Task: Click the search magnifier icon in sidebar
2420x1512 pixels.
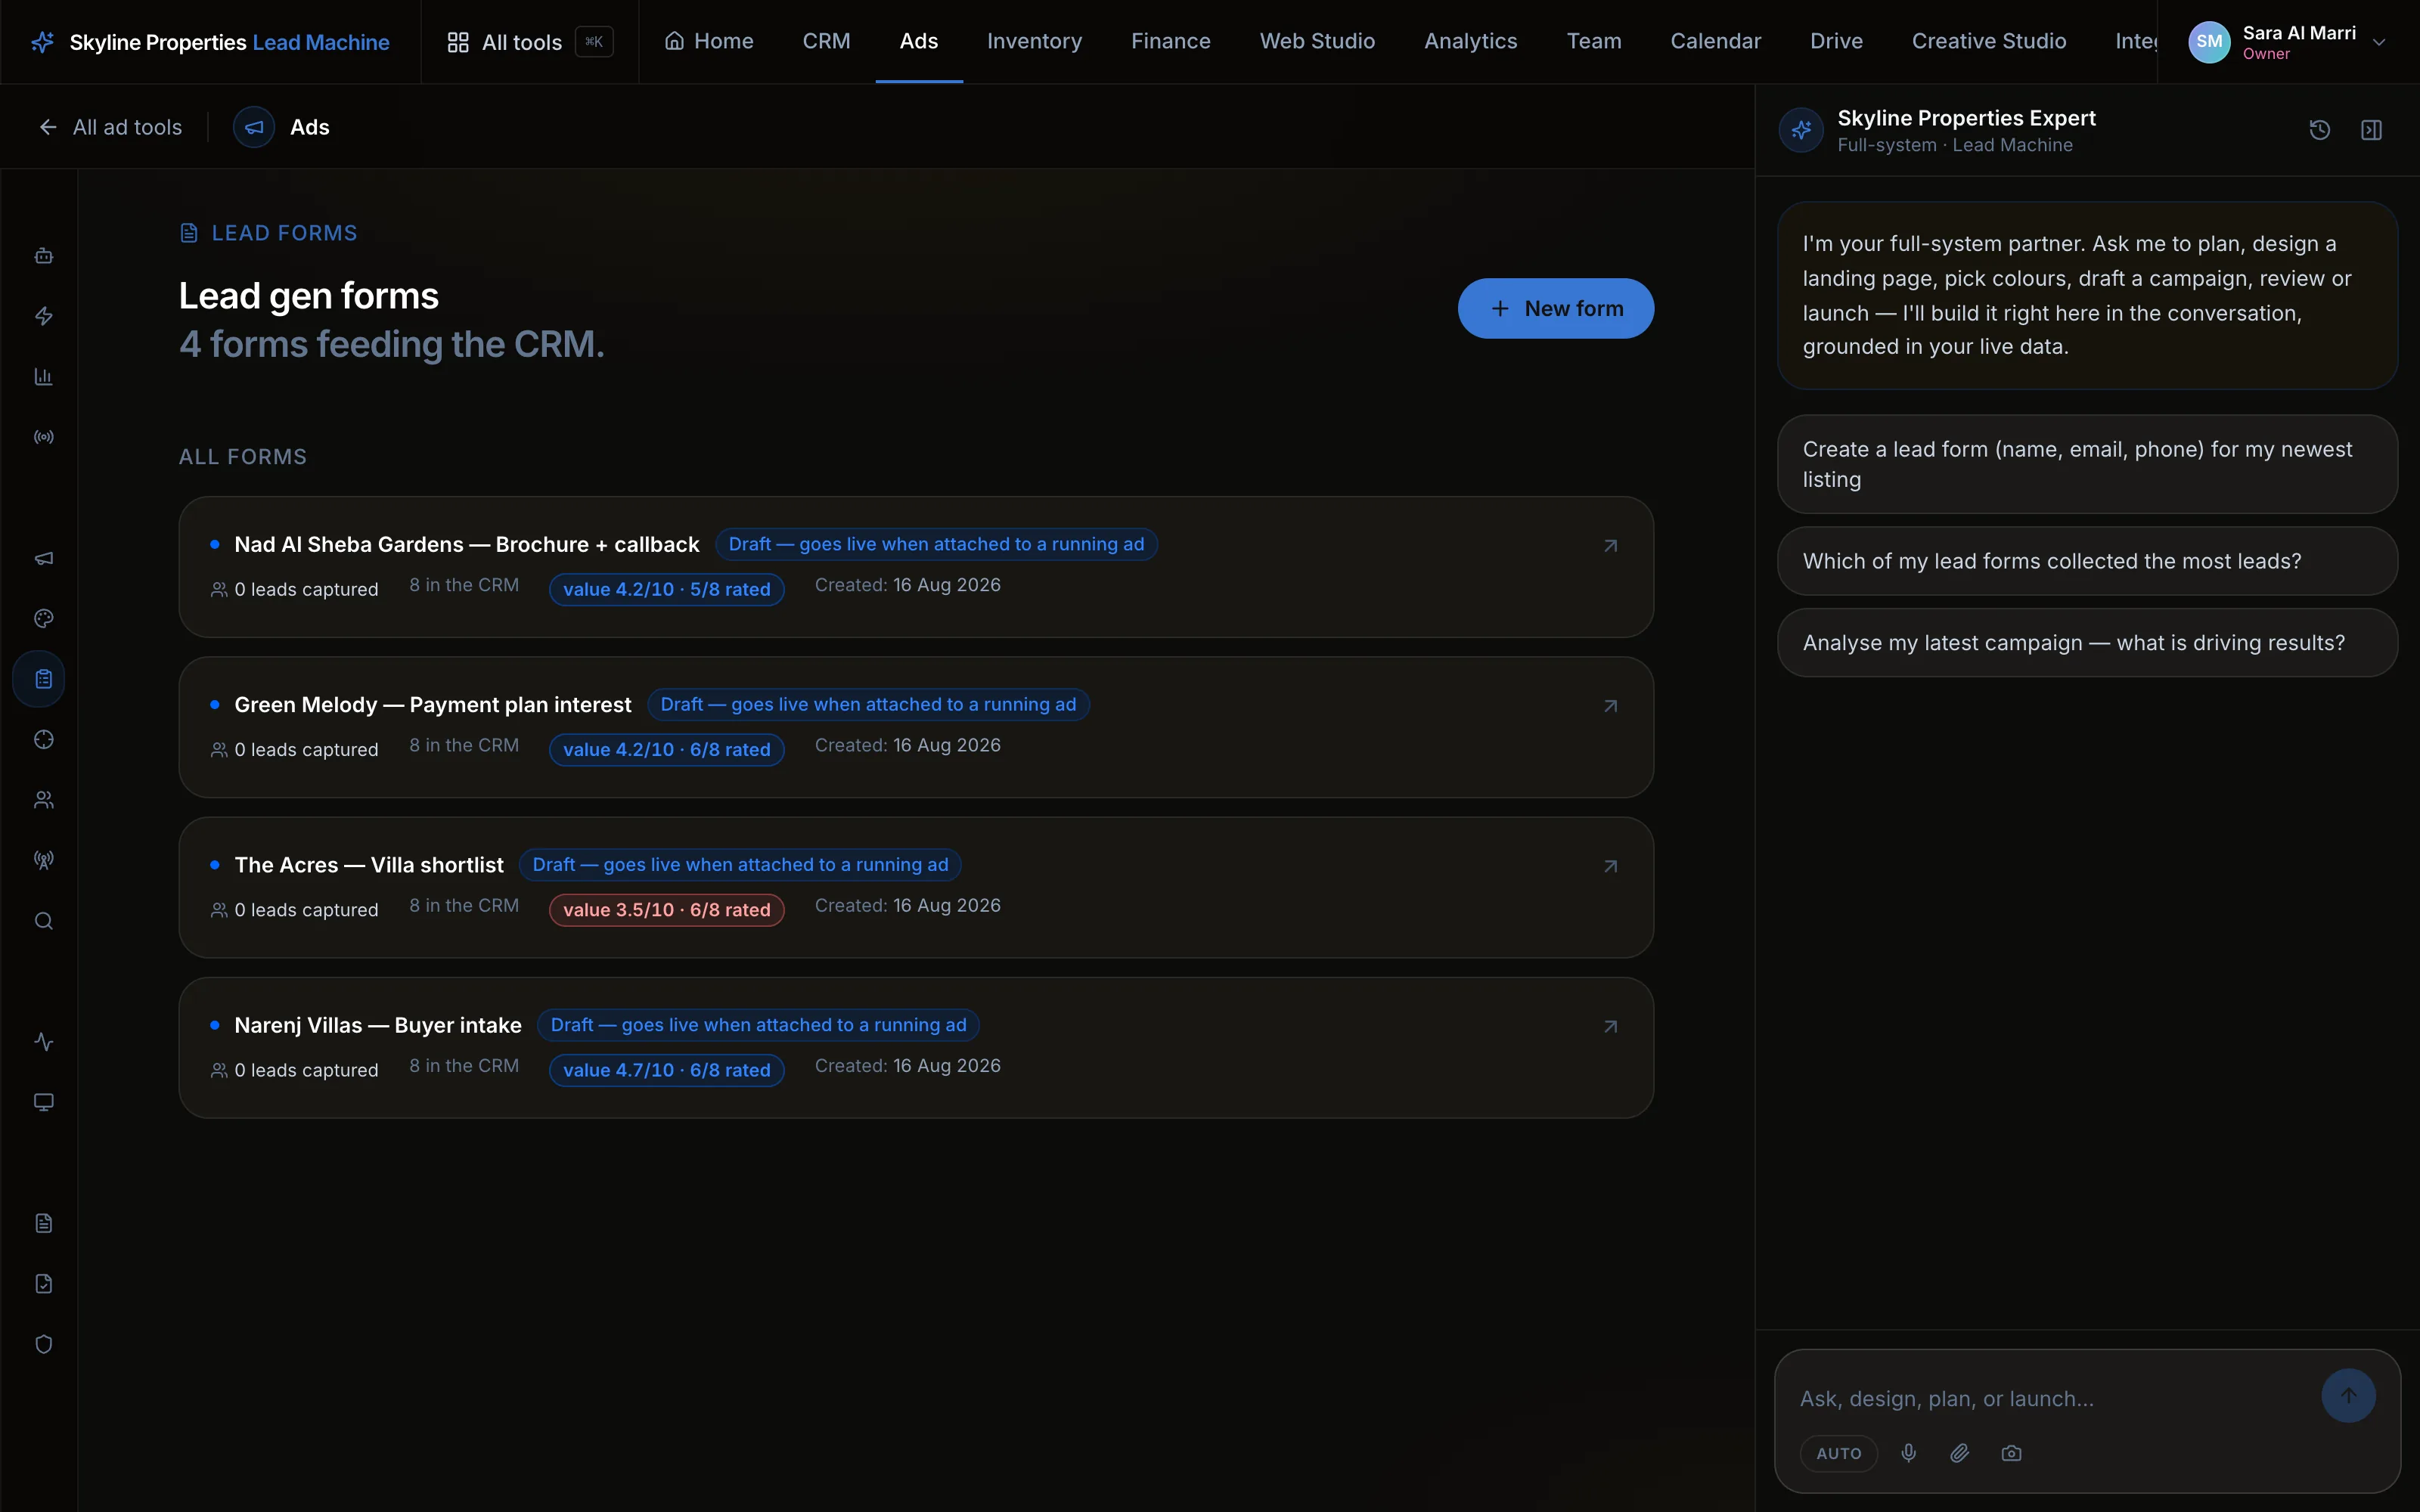Action: coord(43,921)
